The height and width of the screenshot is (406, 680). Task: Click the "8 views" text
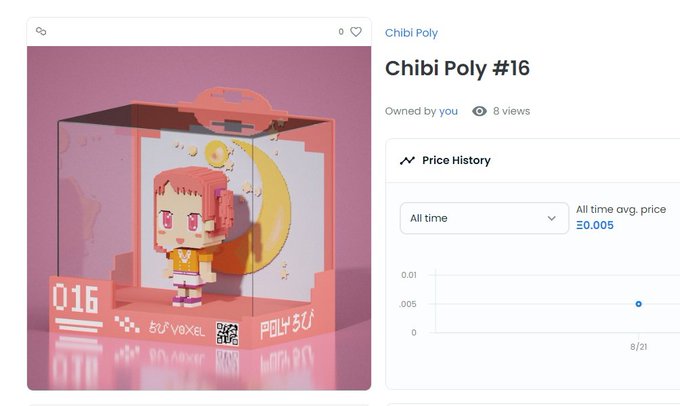pyautogui.click(x=511, y=111)
